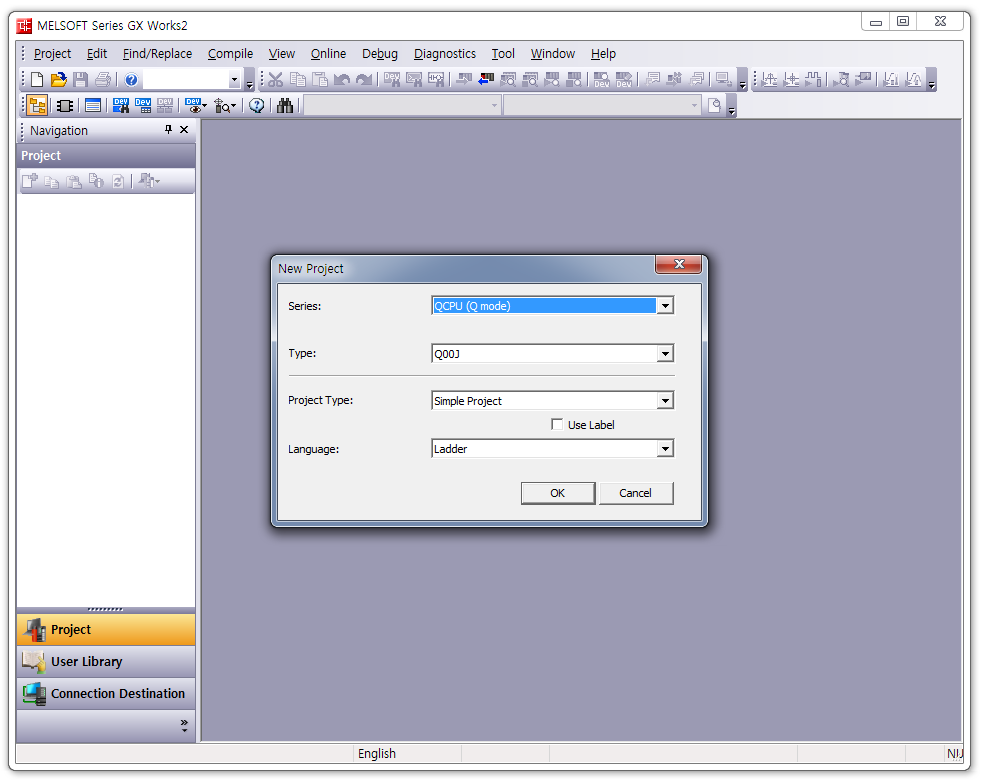Click the black binoculars find icon
The width and height of the screenshot is (981, 782).
pyautogui.click(x=285, y=106)
